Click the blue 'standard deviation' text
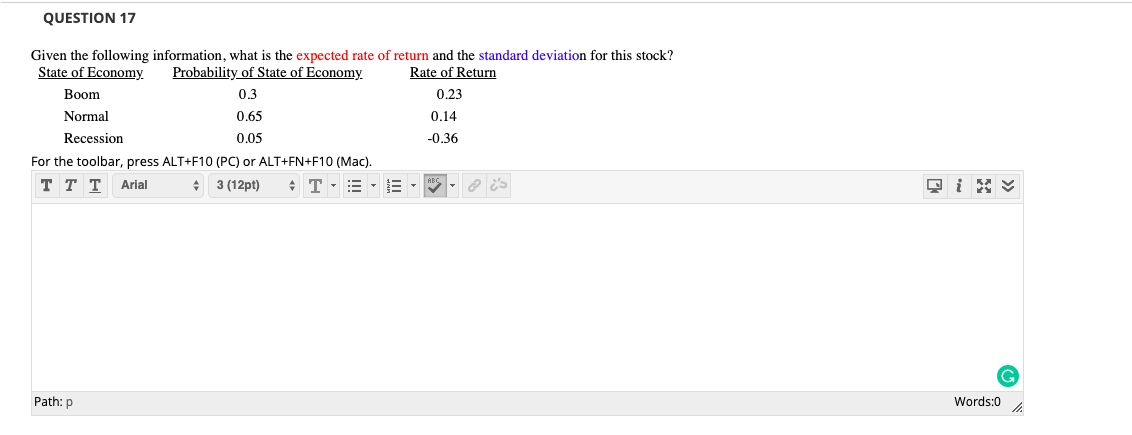Viewport: 1132px width, 435px height. (x=528, y=56)
